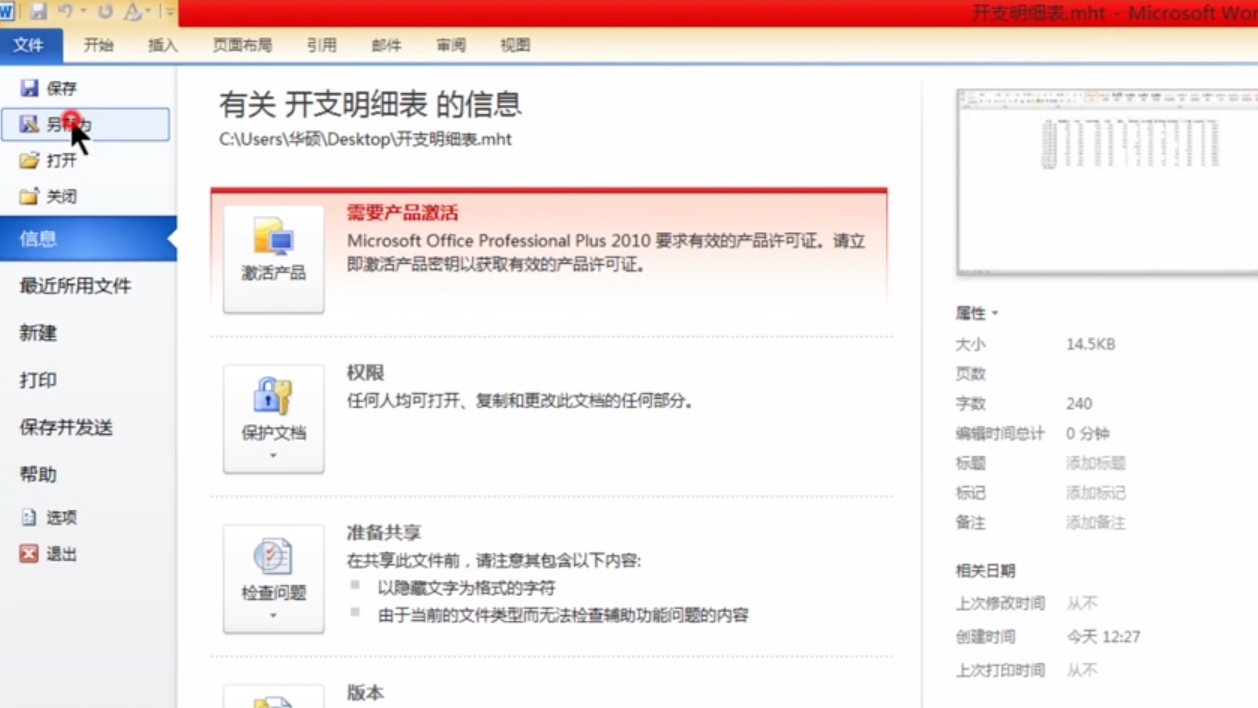
Task: Click the red 退出 exit icon
Action: (29, 553)
